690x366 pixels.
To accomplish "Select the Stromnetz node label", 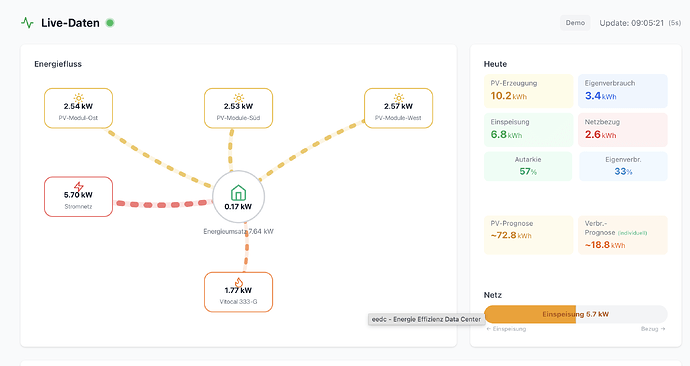I will (x=78, y=206).
